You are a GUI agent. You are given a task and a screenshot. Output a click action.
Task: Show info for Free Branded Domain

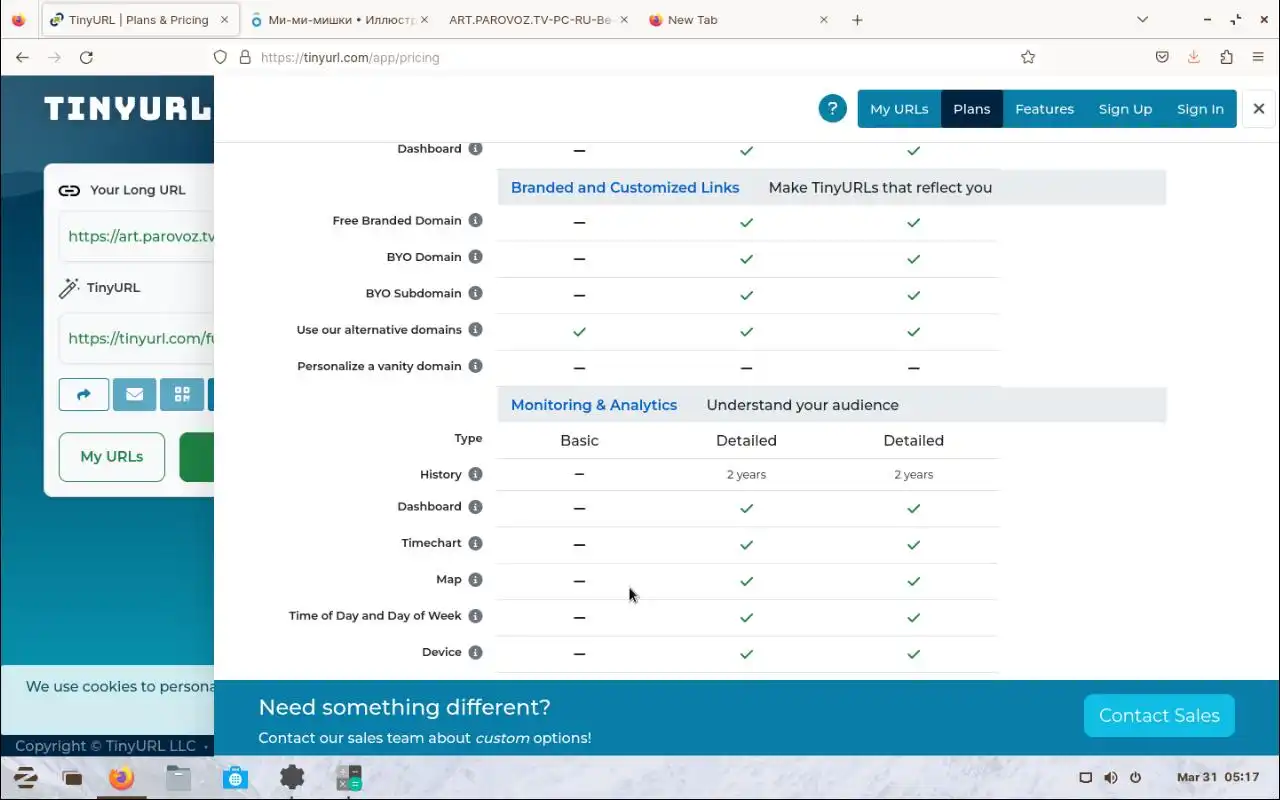(x=476, y=221)
